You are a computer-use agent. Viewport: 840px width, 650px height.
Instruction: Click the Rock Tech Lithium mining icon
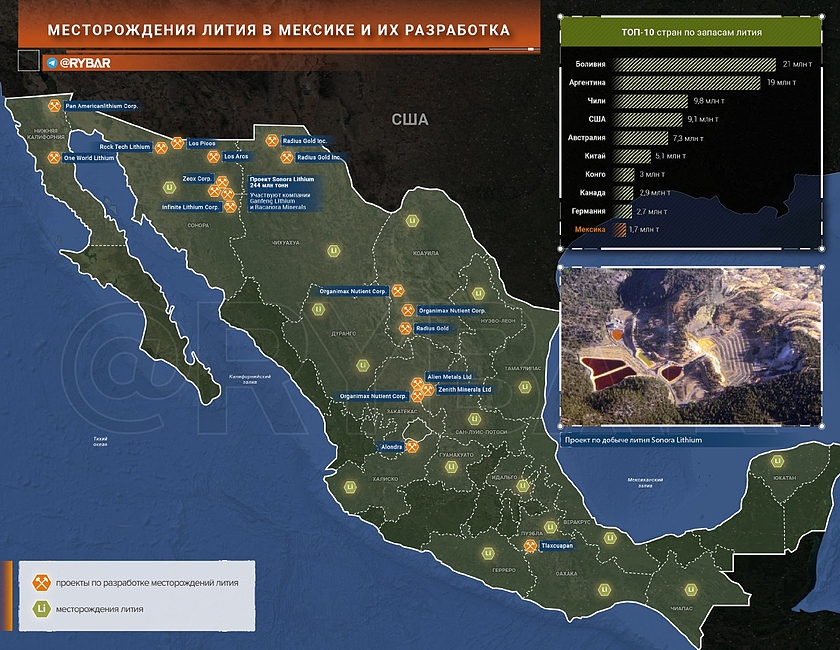click(x=162, y=147)
